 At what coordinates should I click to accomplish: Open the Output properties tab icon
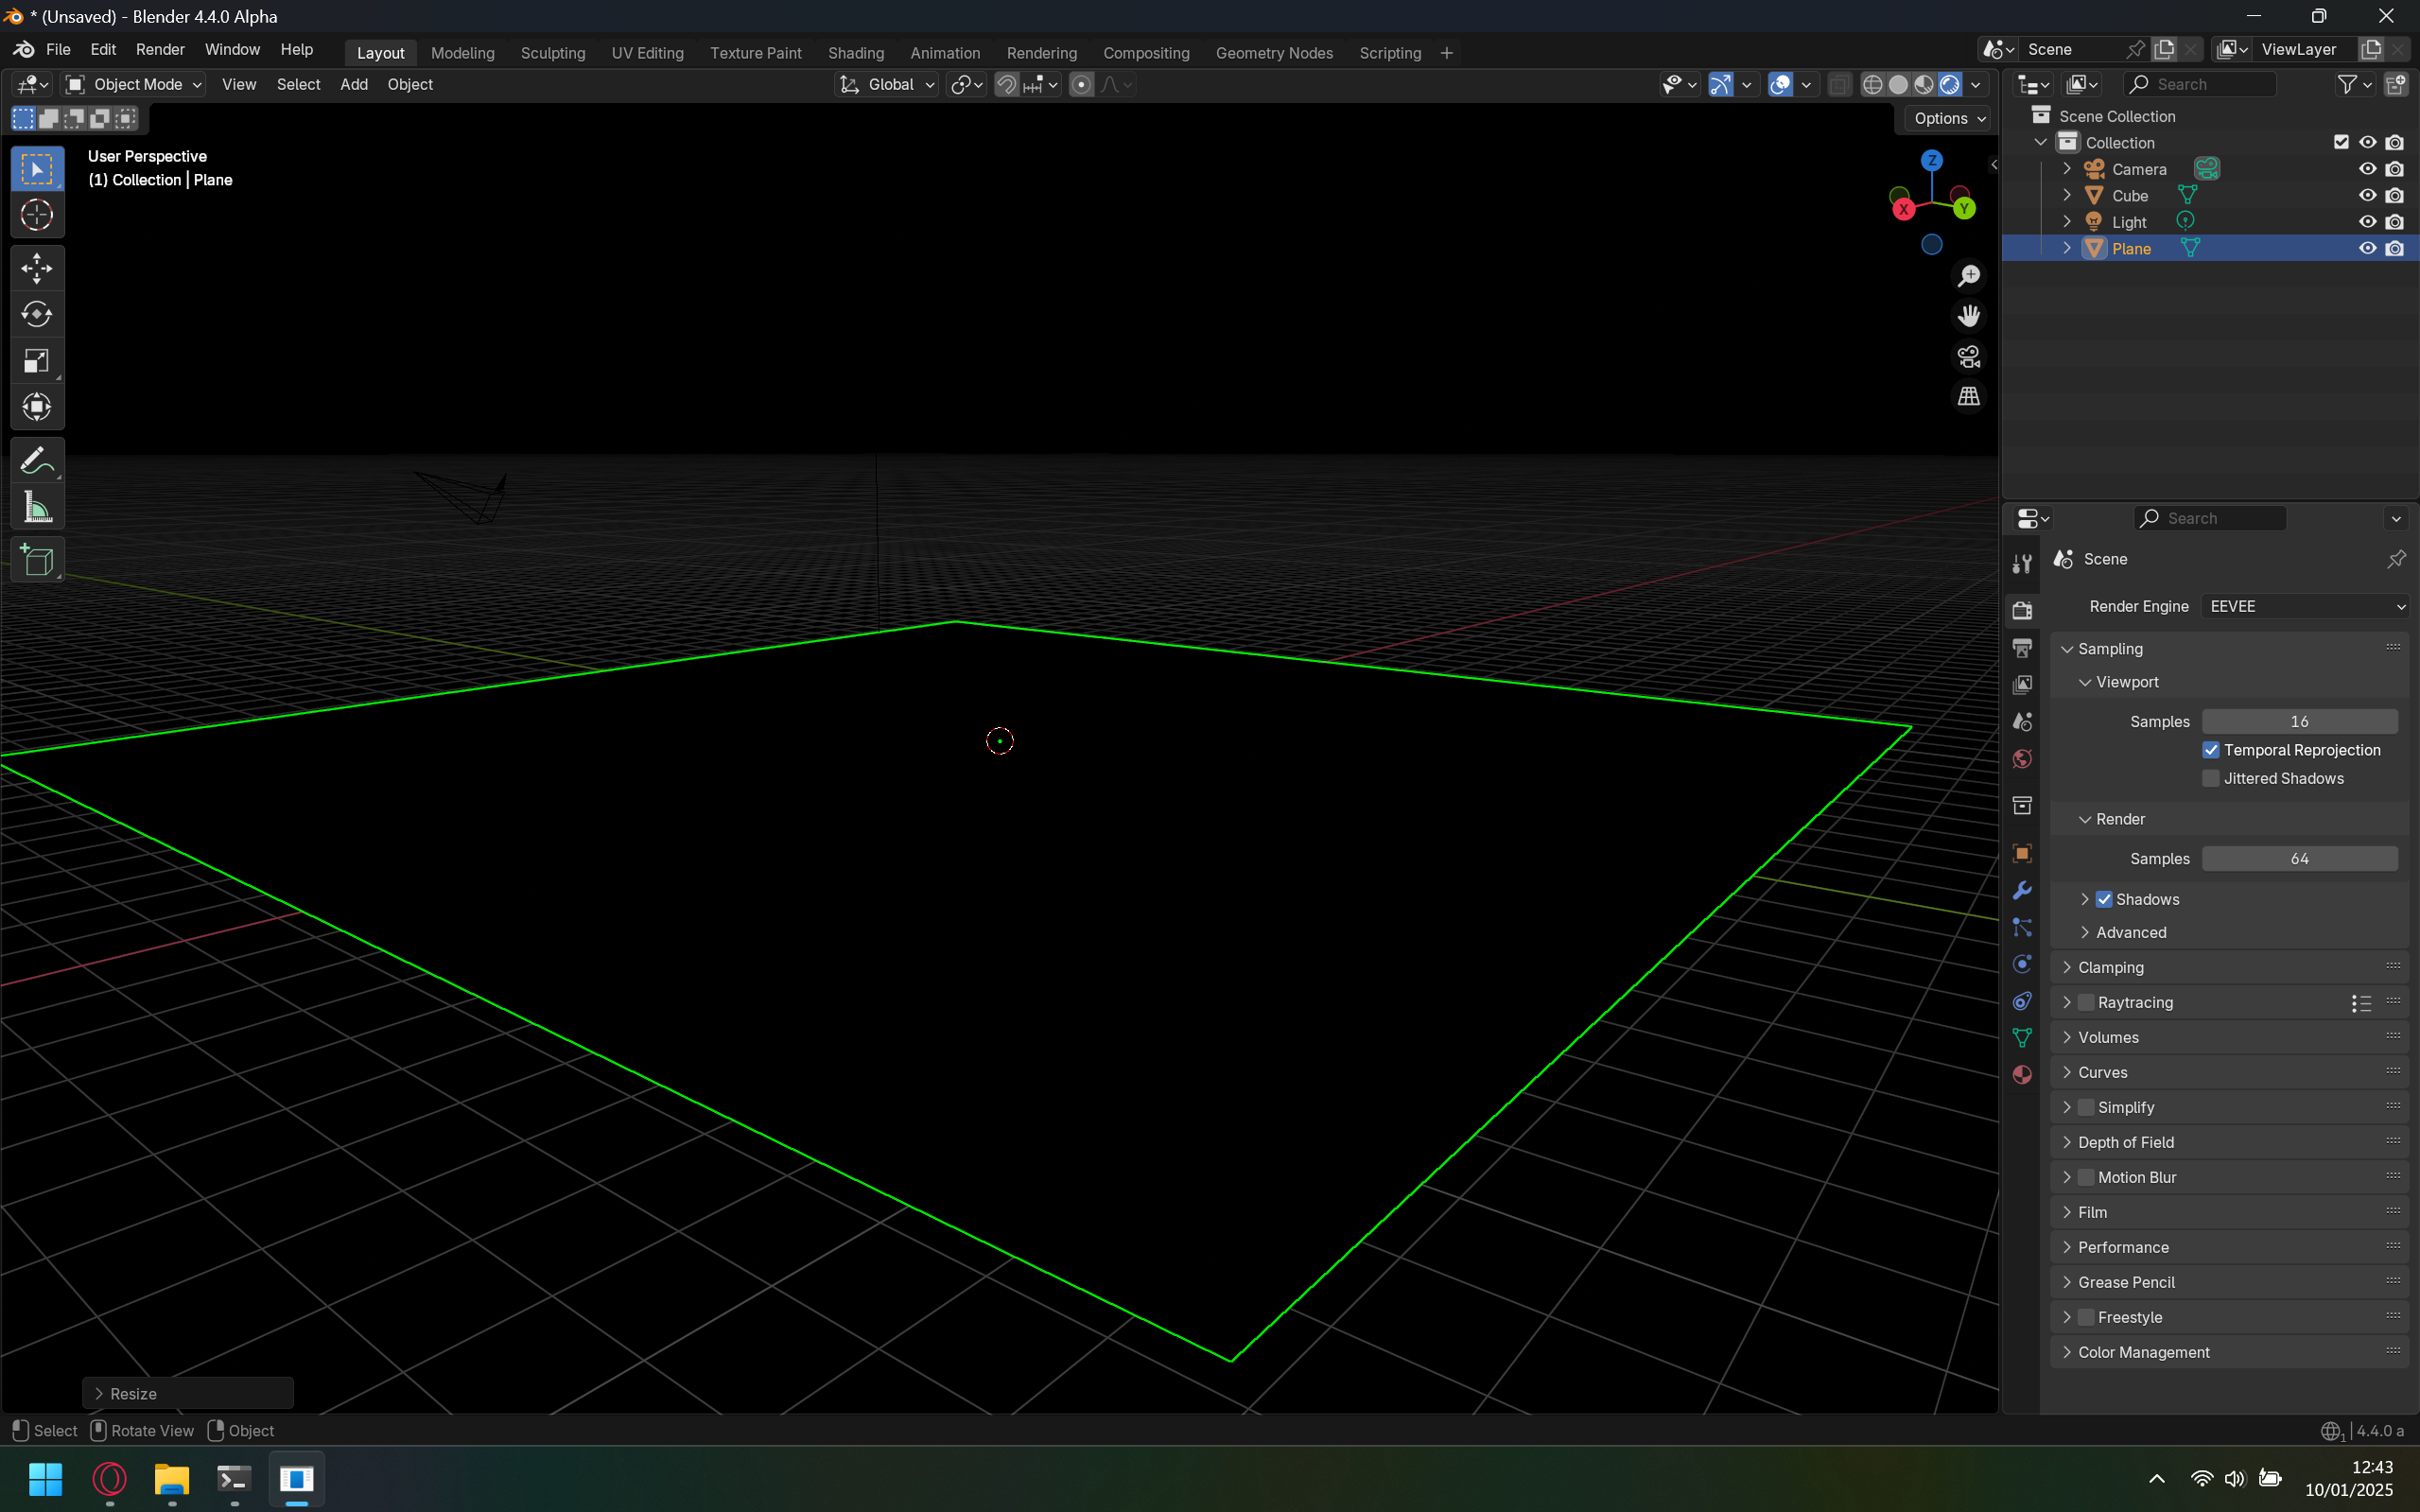tap(2022, 648)
